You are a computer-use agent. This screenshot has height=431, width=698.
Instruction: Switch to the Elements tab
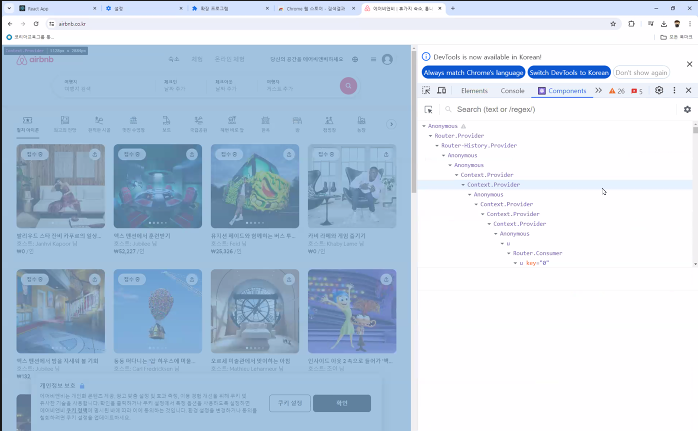(474, 91)
